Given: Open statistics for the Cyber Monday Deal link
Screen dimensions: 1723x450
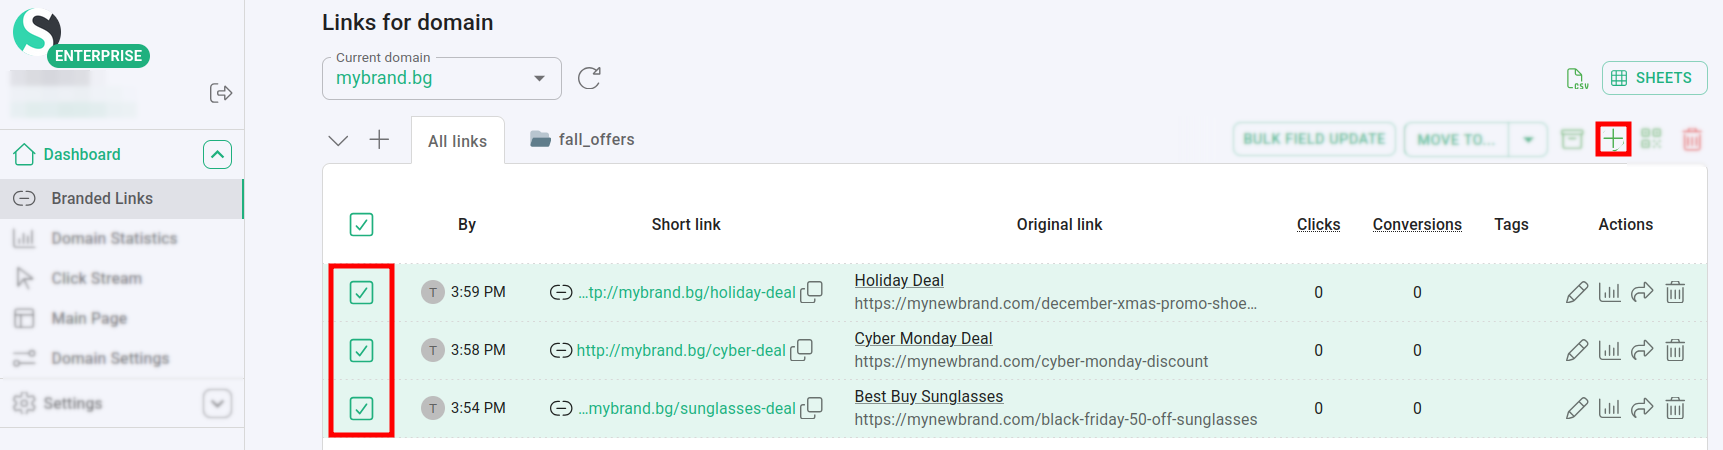Looking at the screenshot, I should pos(1609,350).
